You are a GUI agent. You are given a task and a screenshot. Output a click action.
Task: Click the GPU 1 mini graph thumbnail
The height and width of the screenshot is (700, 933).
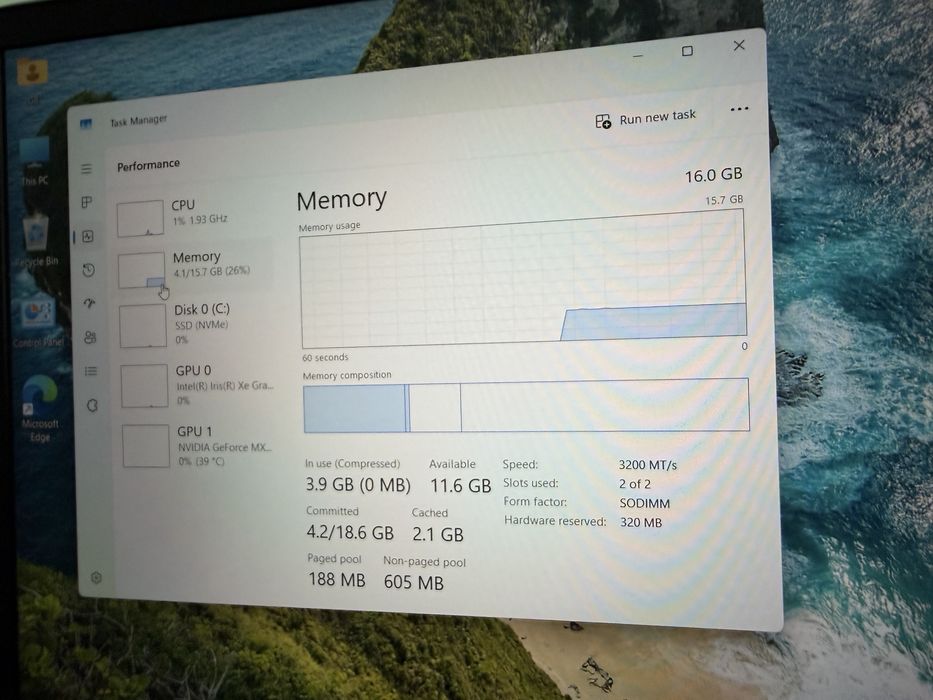[146, 446]
